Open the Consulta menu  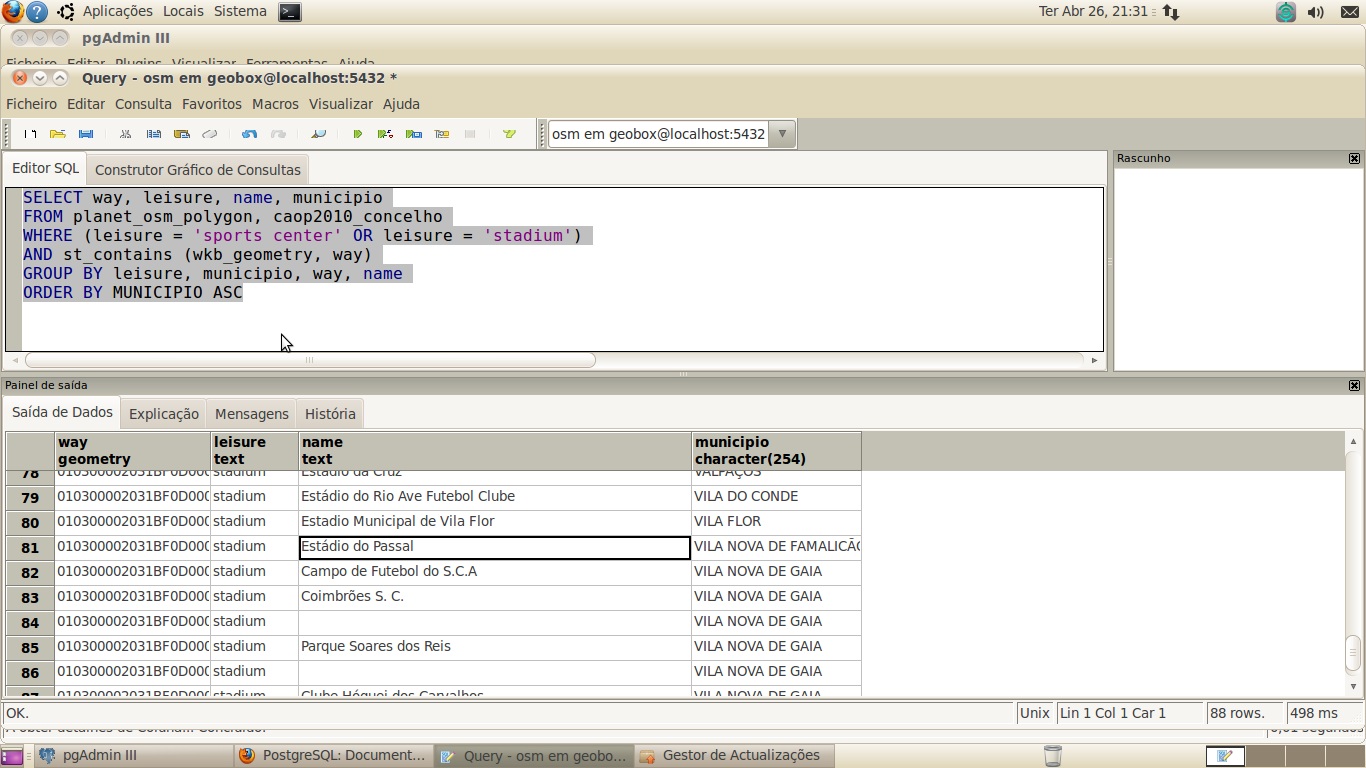[143, 104]
